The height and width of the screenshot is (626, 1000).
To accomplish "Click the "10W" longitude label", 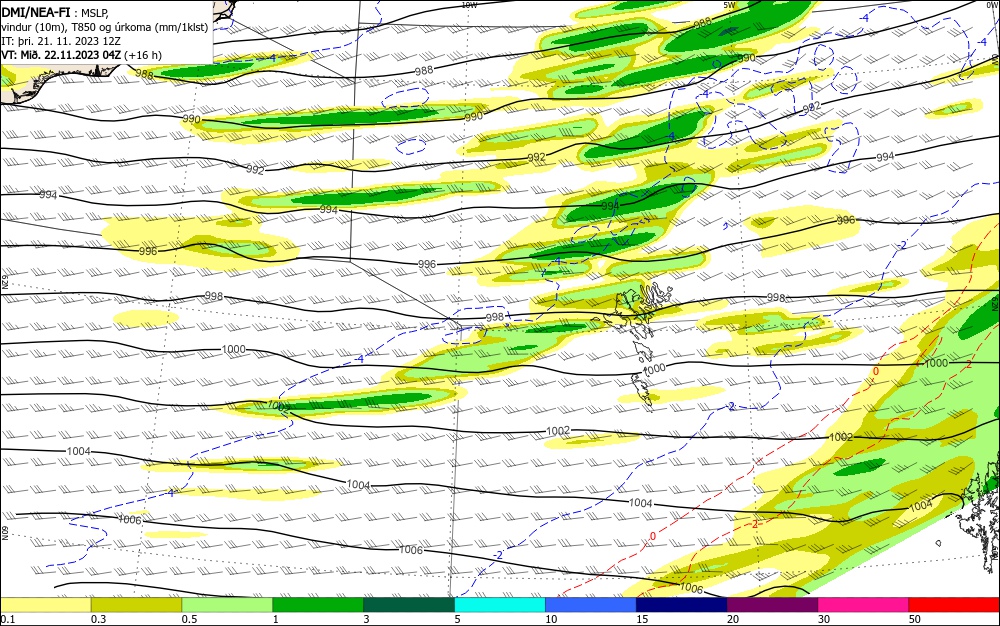I will tap(469, 5).
